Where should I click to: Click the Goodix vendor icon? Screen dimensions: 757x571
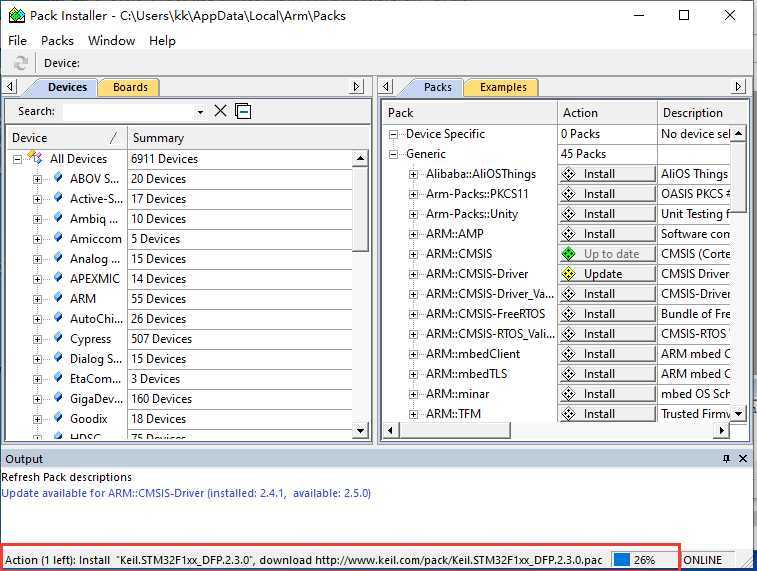pos(58,418)
